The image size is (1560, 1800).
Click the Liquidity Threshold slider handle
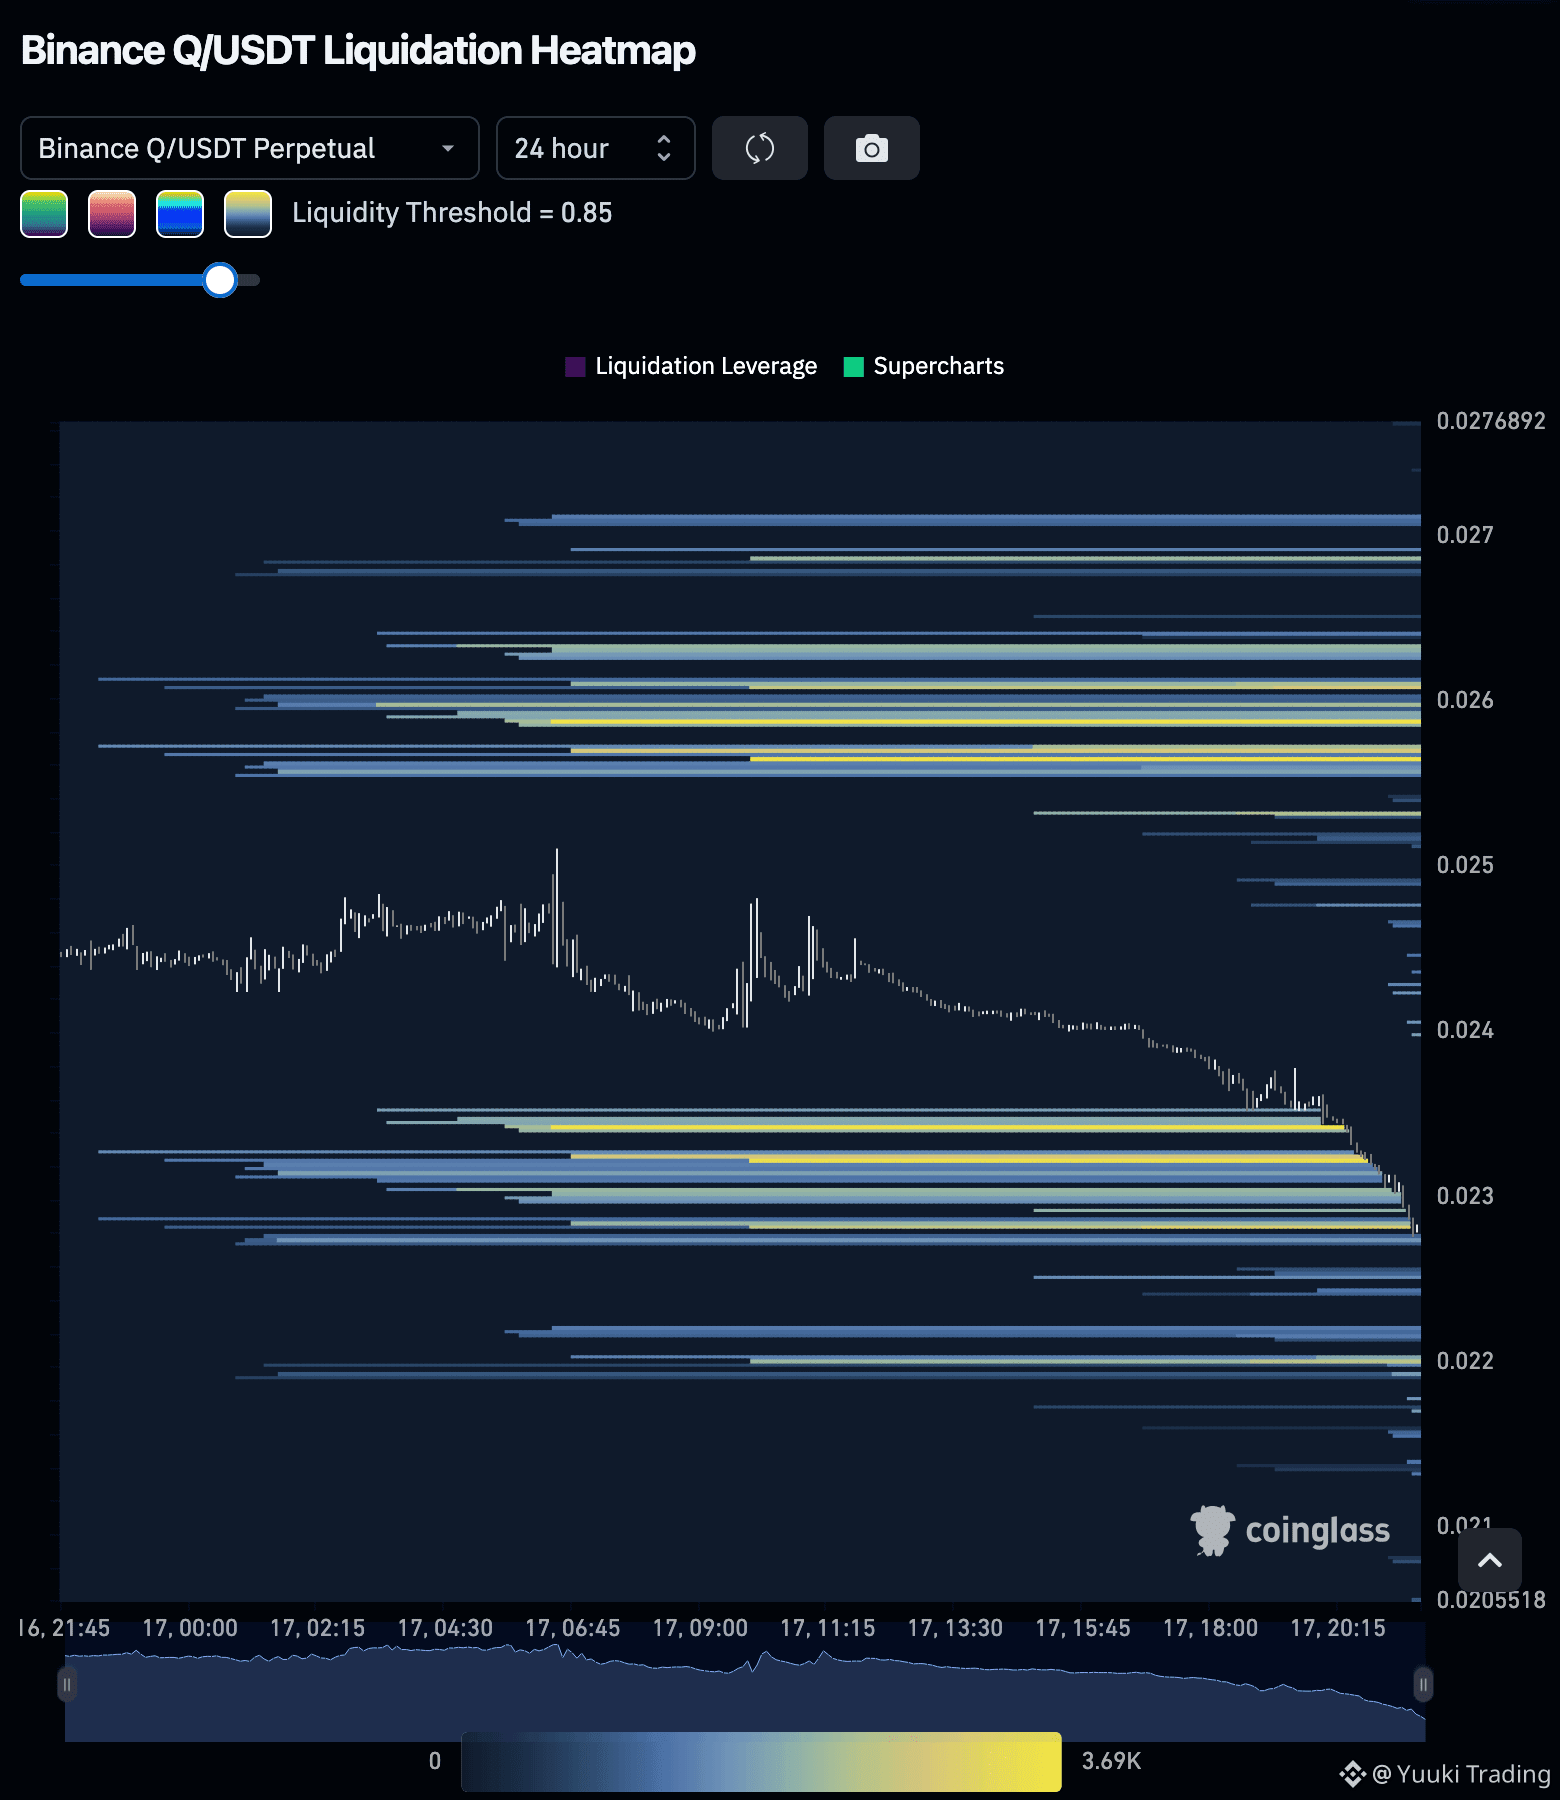point(220,280)
